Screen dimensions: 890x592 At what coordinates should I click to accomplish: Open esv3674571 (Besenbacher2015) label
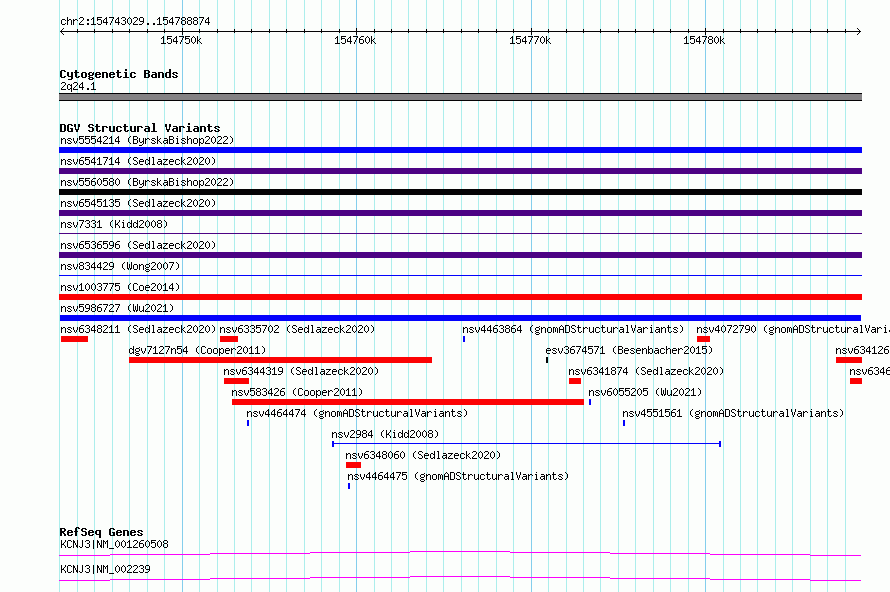(629, 350)
